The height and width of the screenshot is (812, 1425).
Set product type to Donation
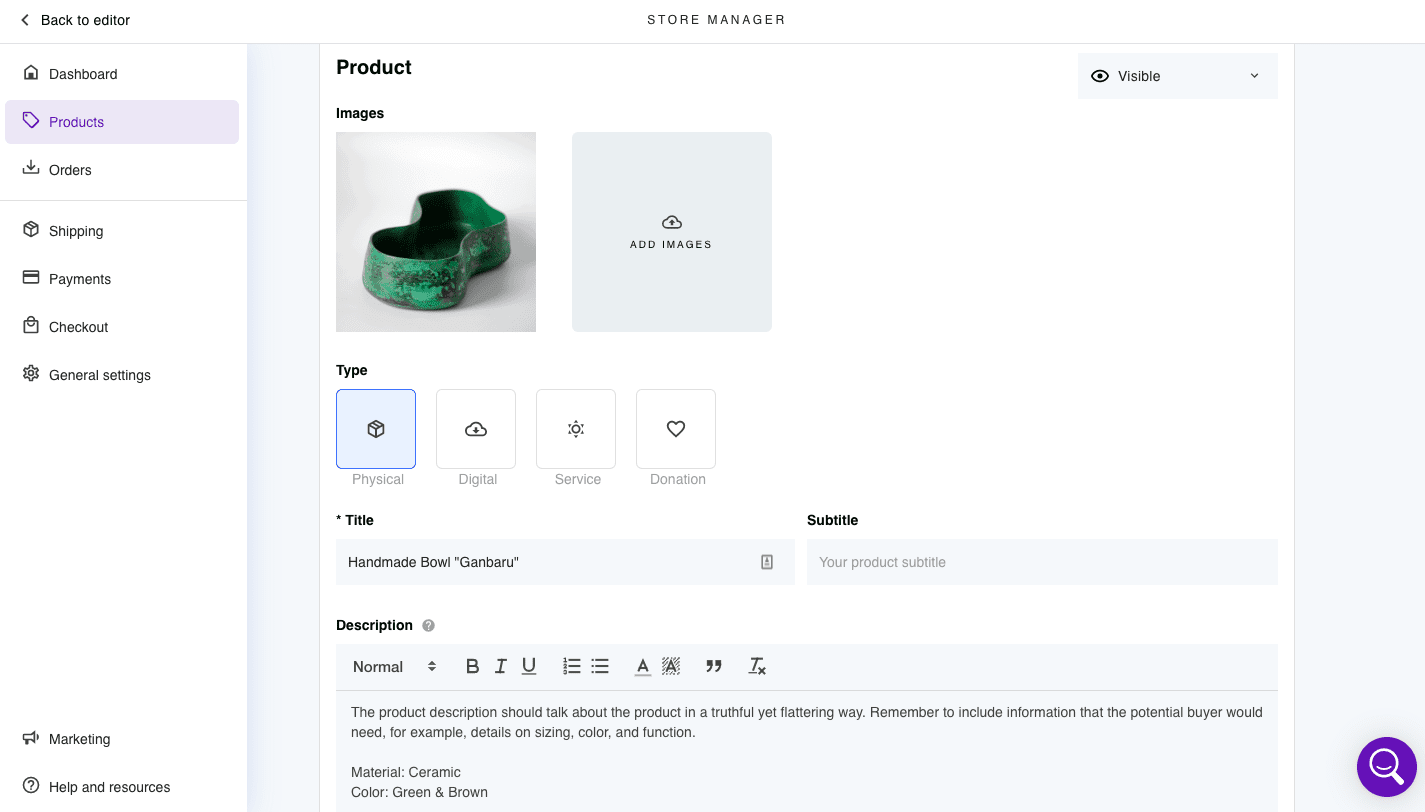tap(676, 429)
